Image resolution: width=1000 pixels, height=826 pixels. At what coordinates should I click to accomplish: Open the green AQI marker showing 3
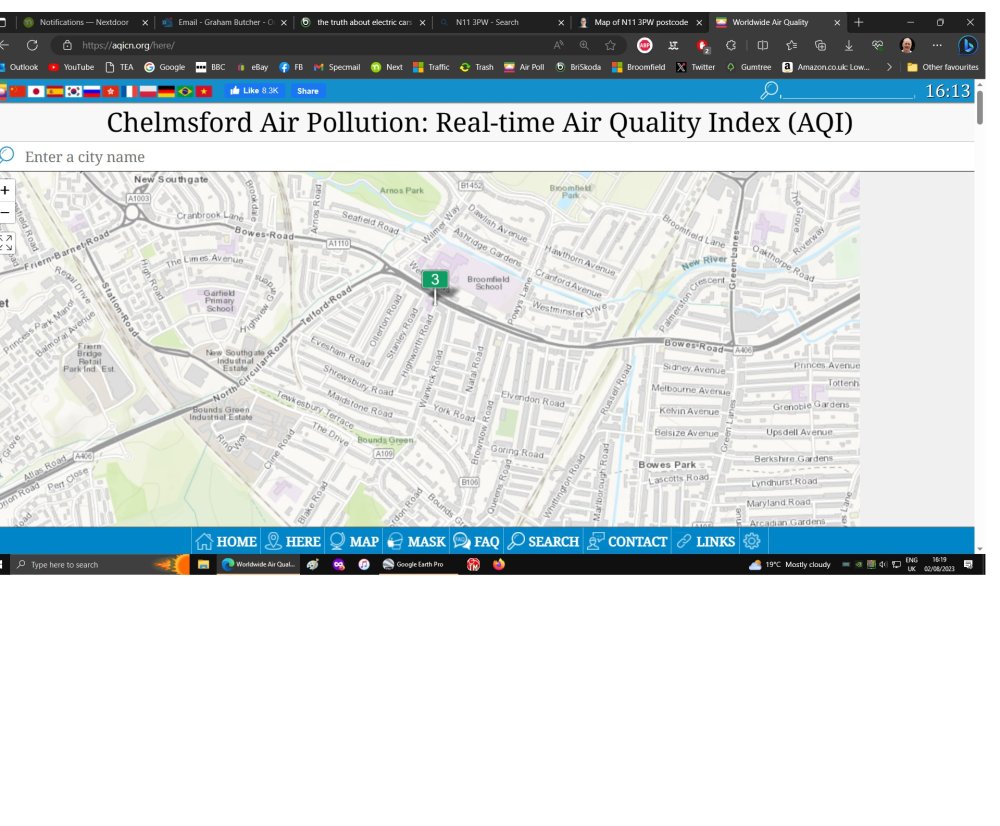[x=435, y=279]
